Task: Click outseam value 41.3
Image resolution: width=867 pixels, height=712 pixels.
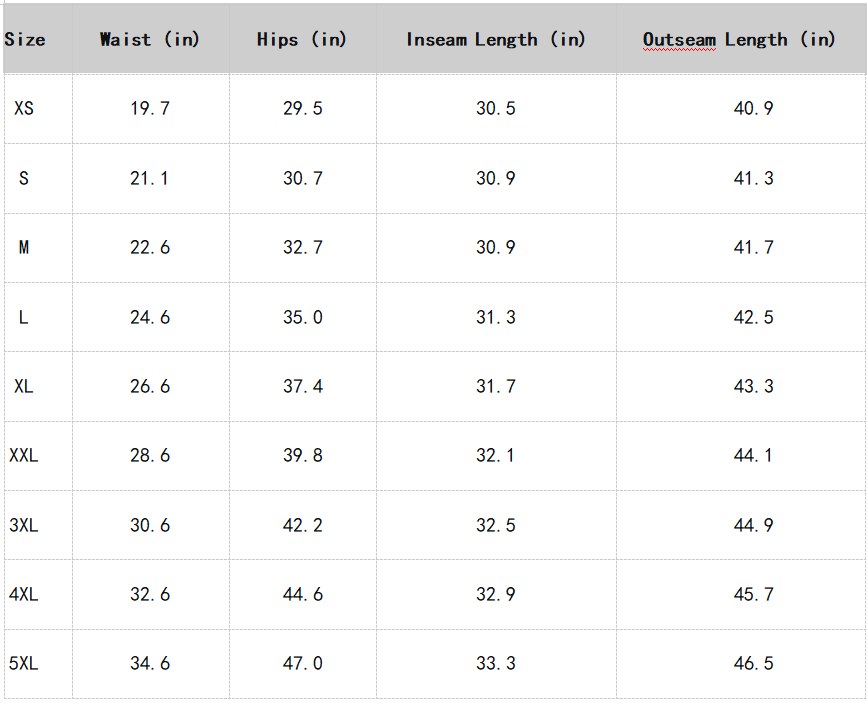Action: coord(753,178)
